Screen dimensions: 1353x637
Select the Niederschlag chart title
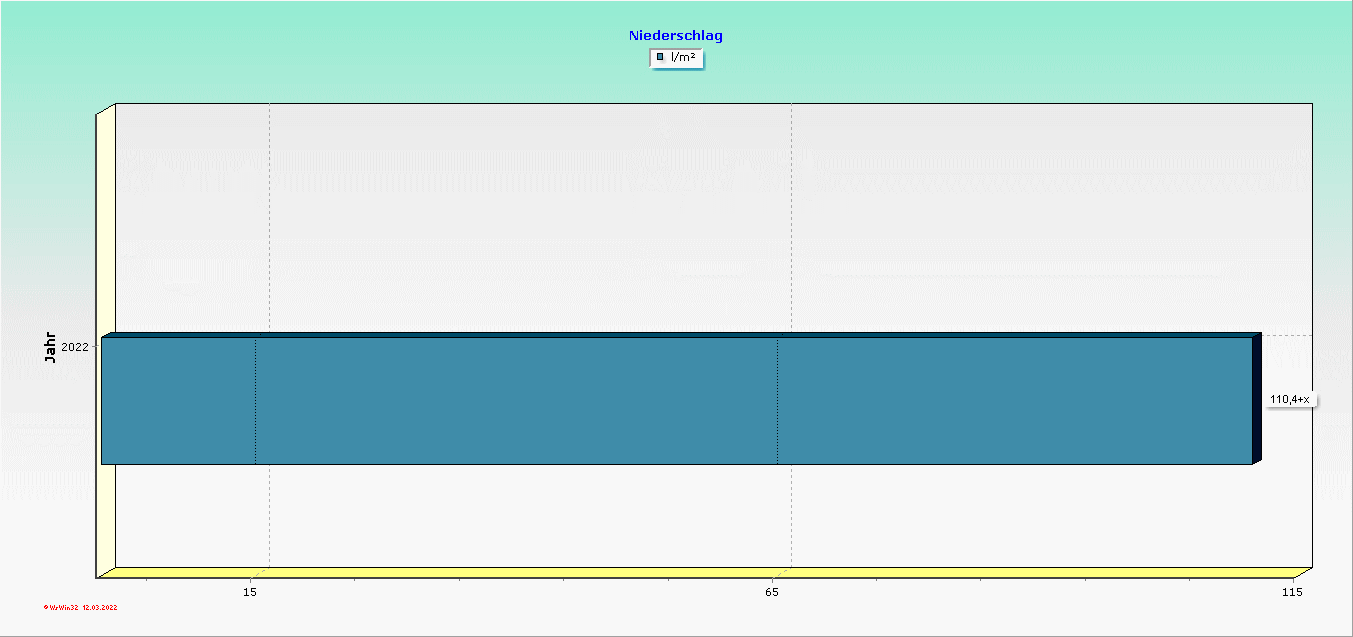(675, 36)
